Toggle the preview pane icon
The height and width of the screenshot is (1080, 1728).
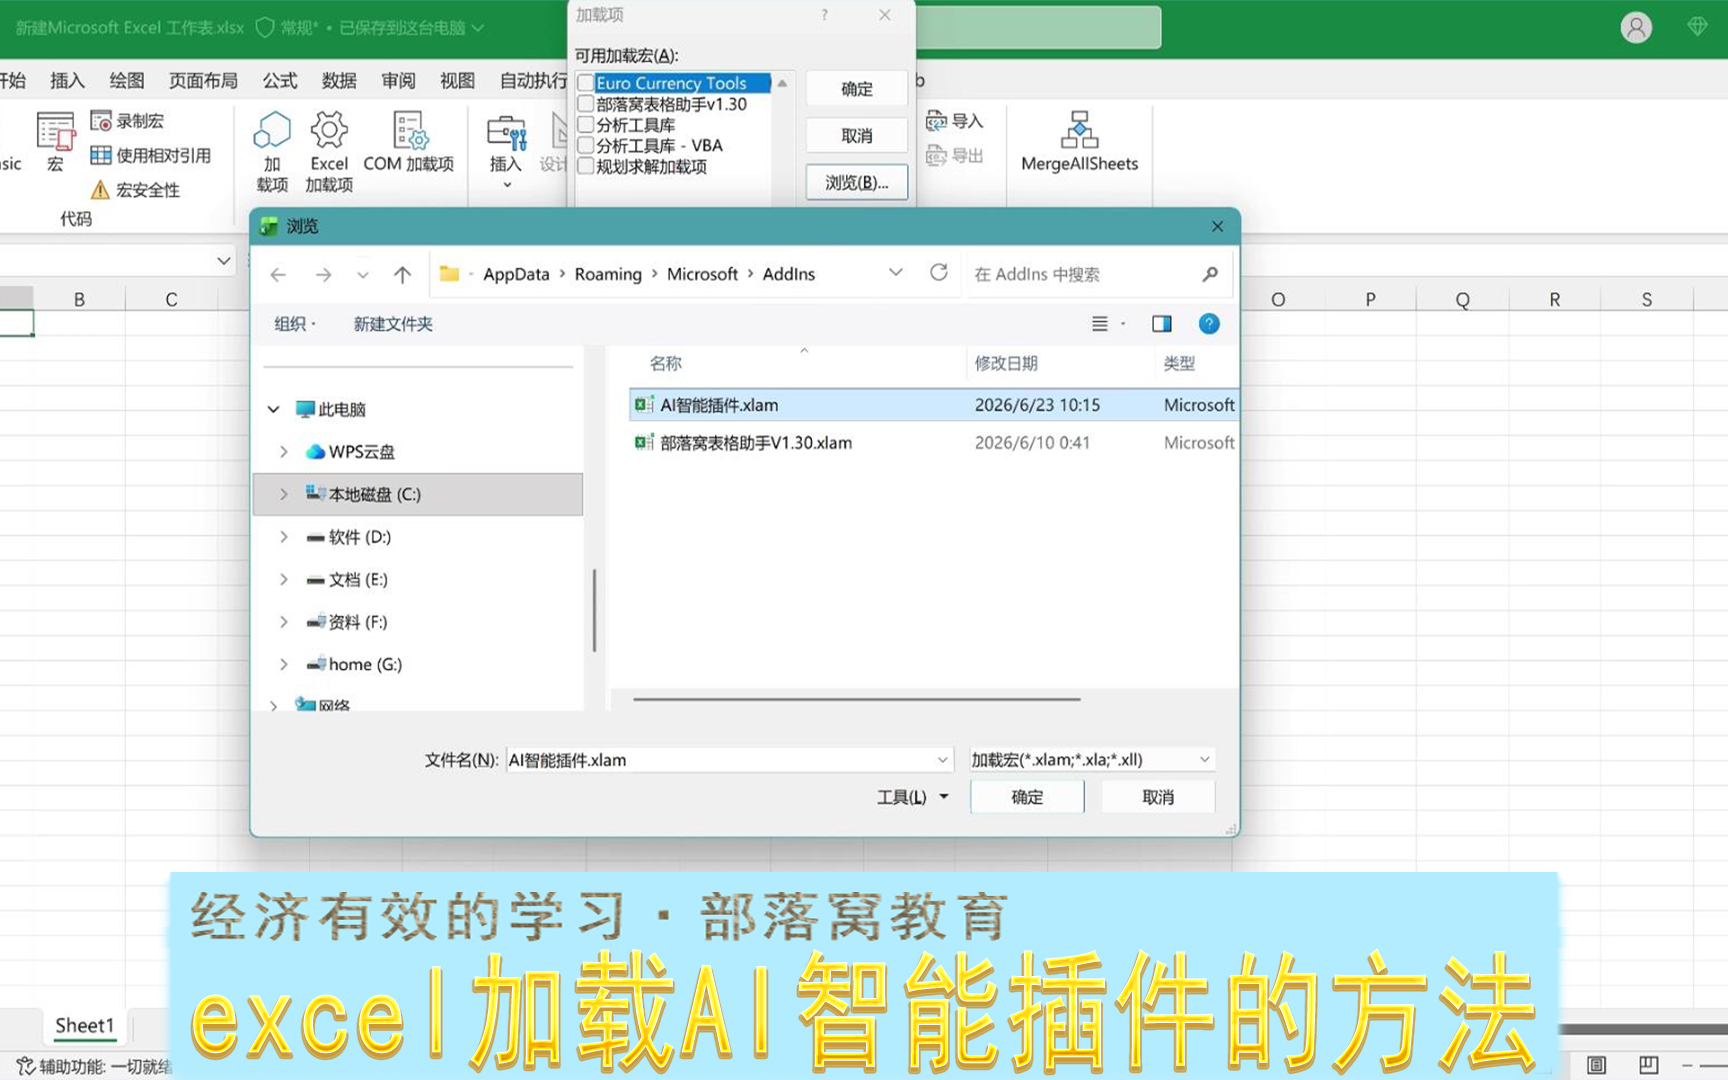click(1161, 324)
